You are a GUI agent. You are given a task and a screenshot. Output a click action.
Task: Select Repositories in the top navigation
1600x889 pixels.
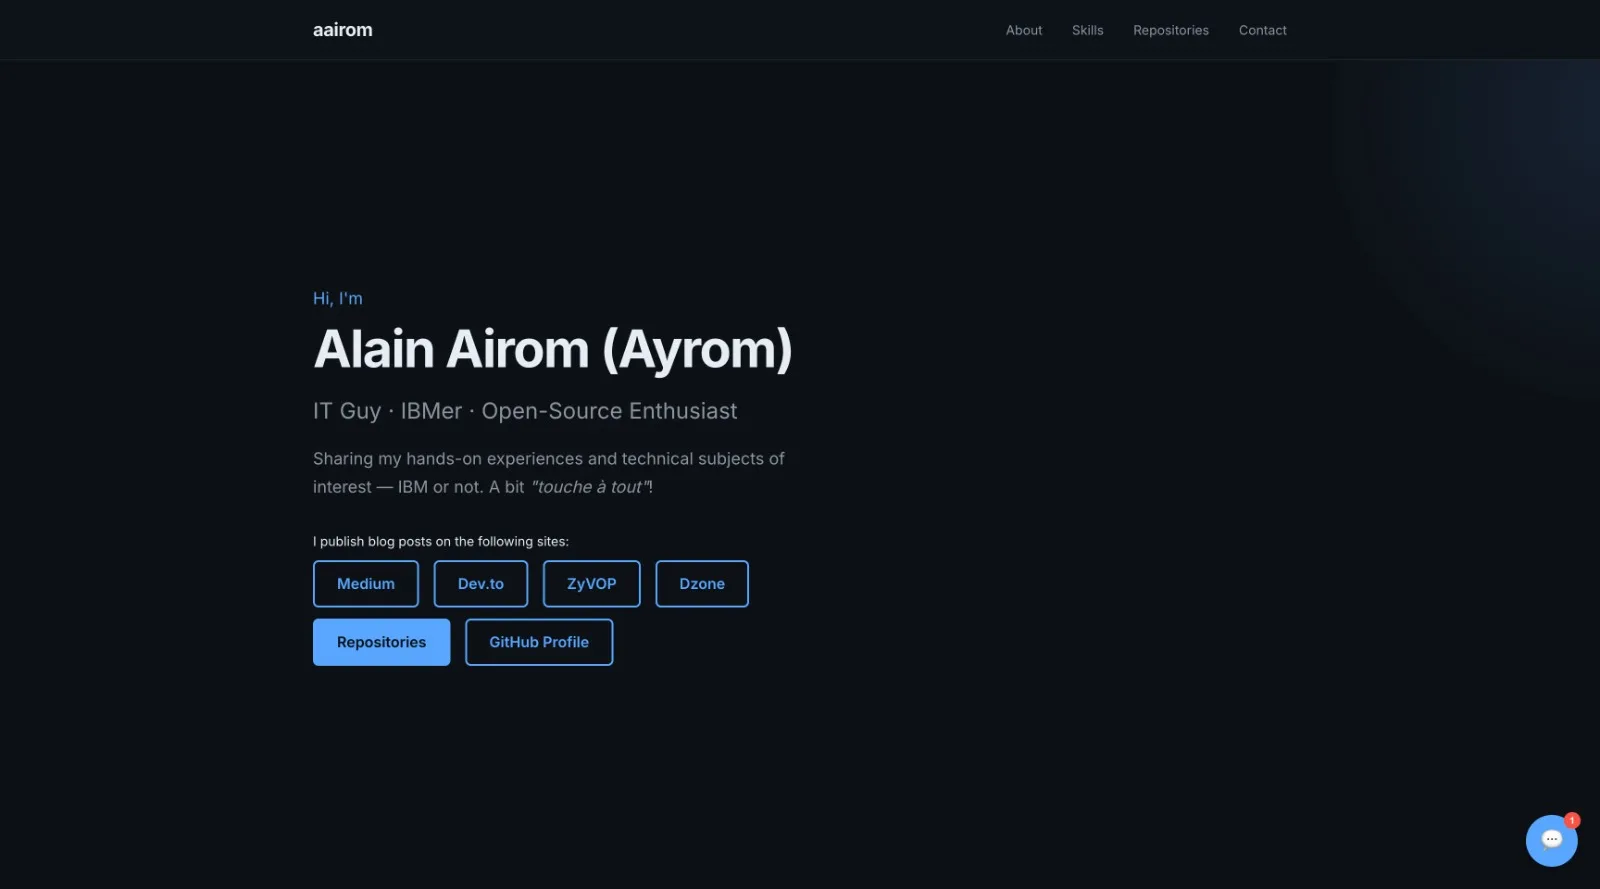point(1171,30)
